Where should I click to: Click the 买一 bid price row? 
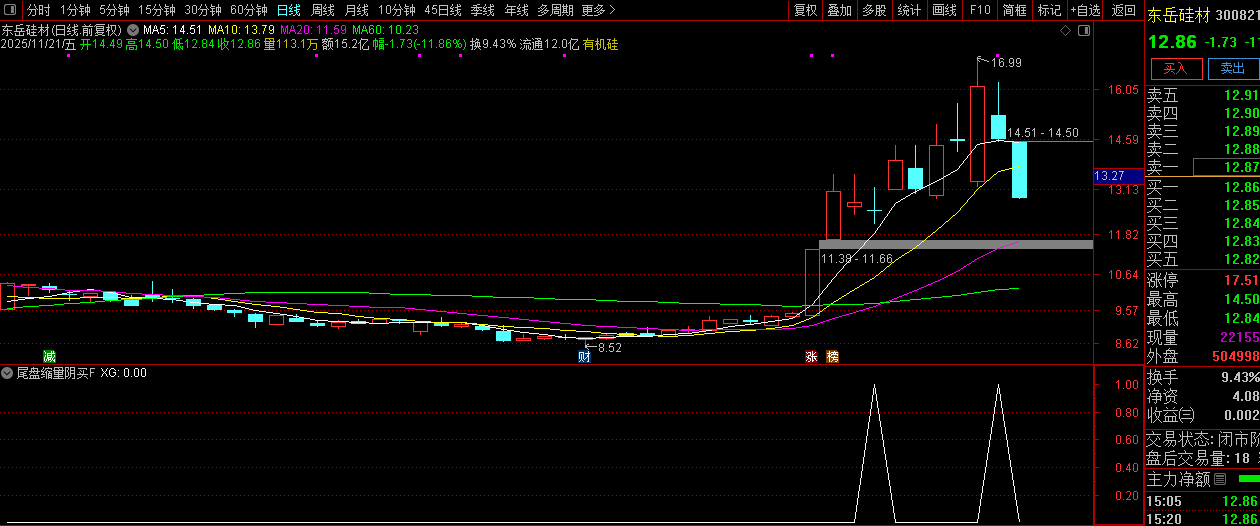1202,187
